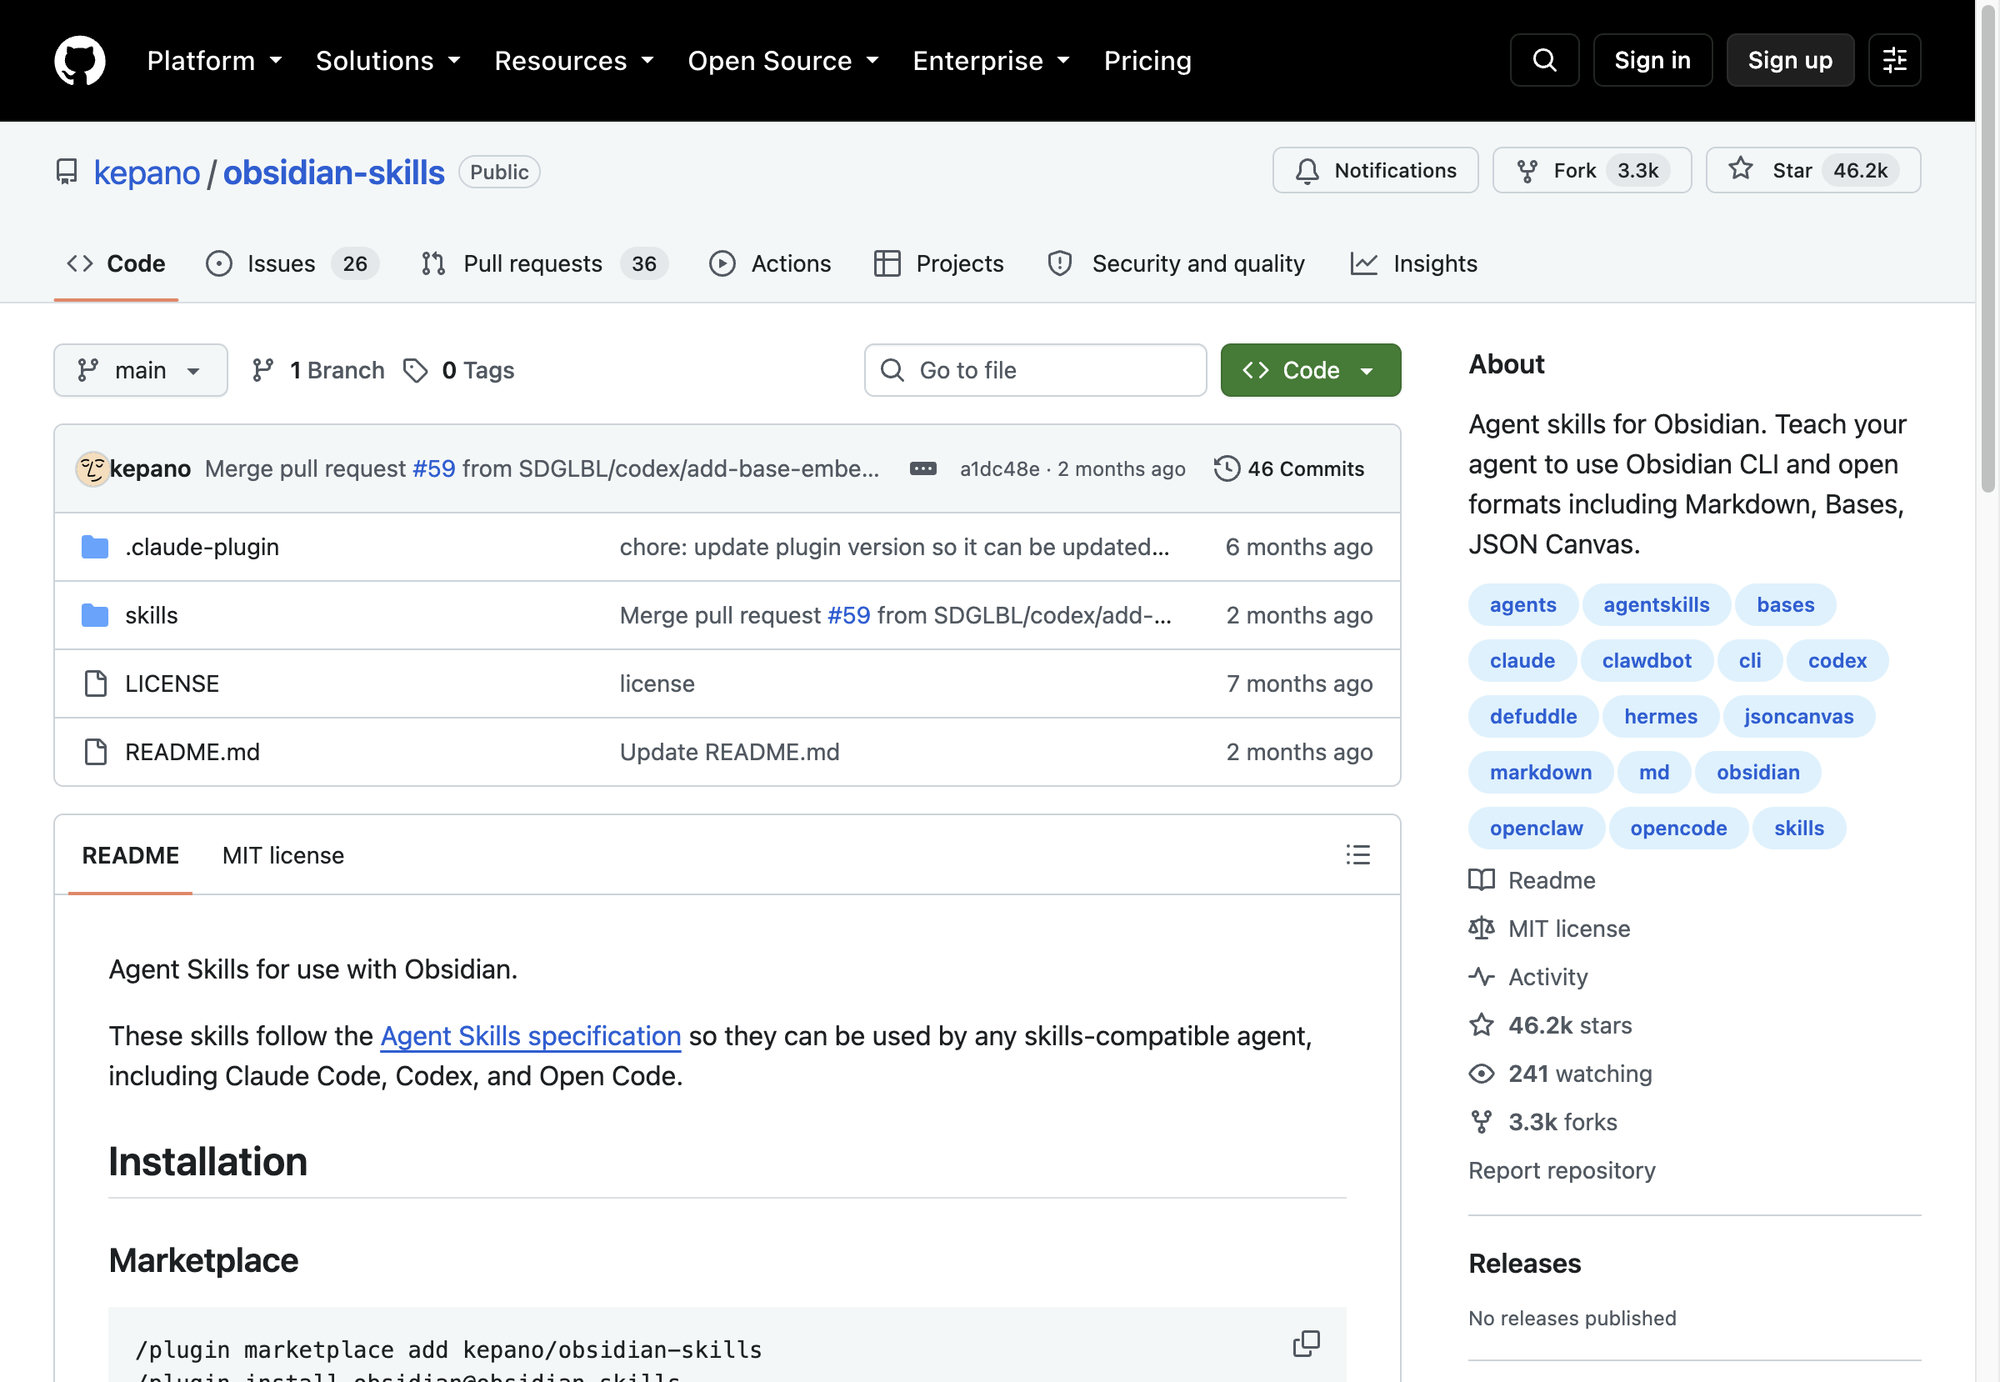Open Activity link in sidebar
Screen dimensions: 2000x1382
(x=1528, y=977)
